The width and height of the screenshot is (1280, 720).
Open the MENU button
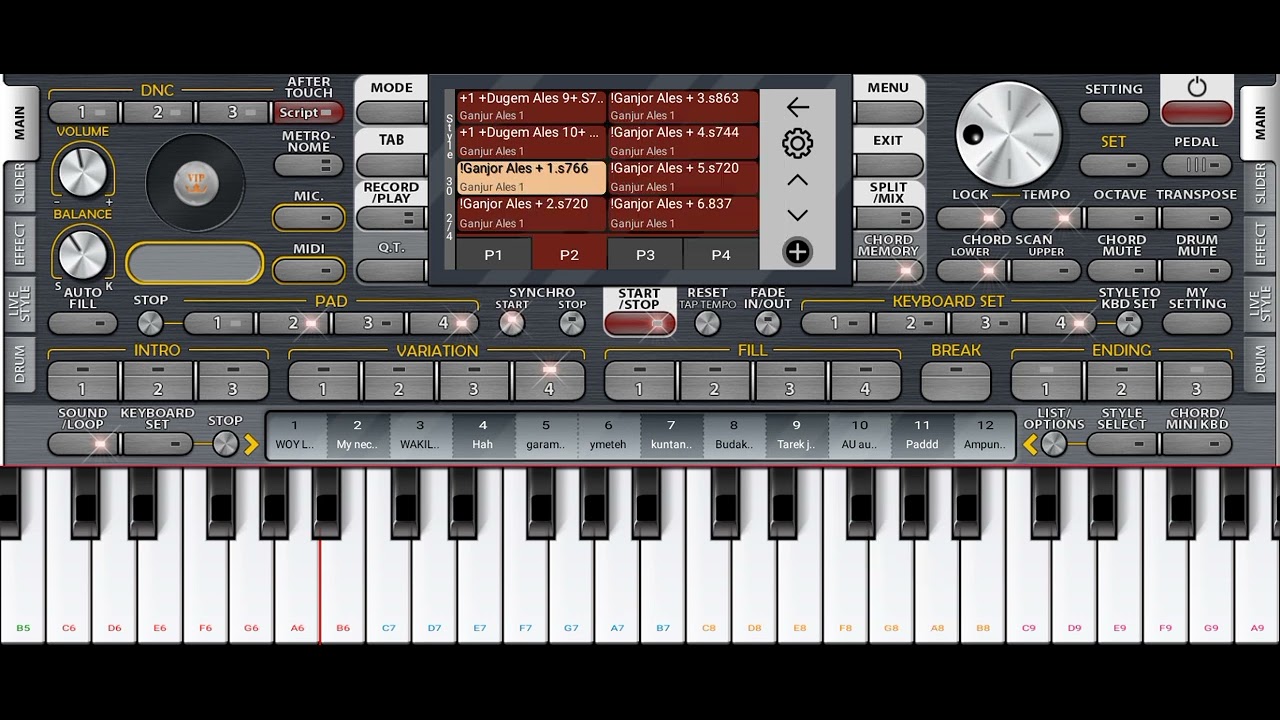pyautogui.click(x=888, y=113)
